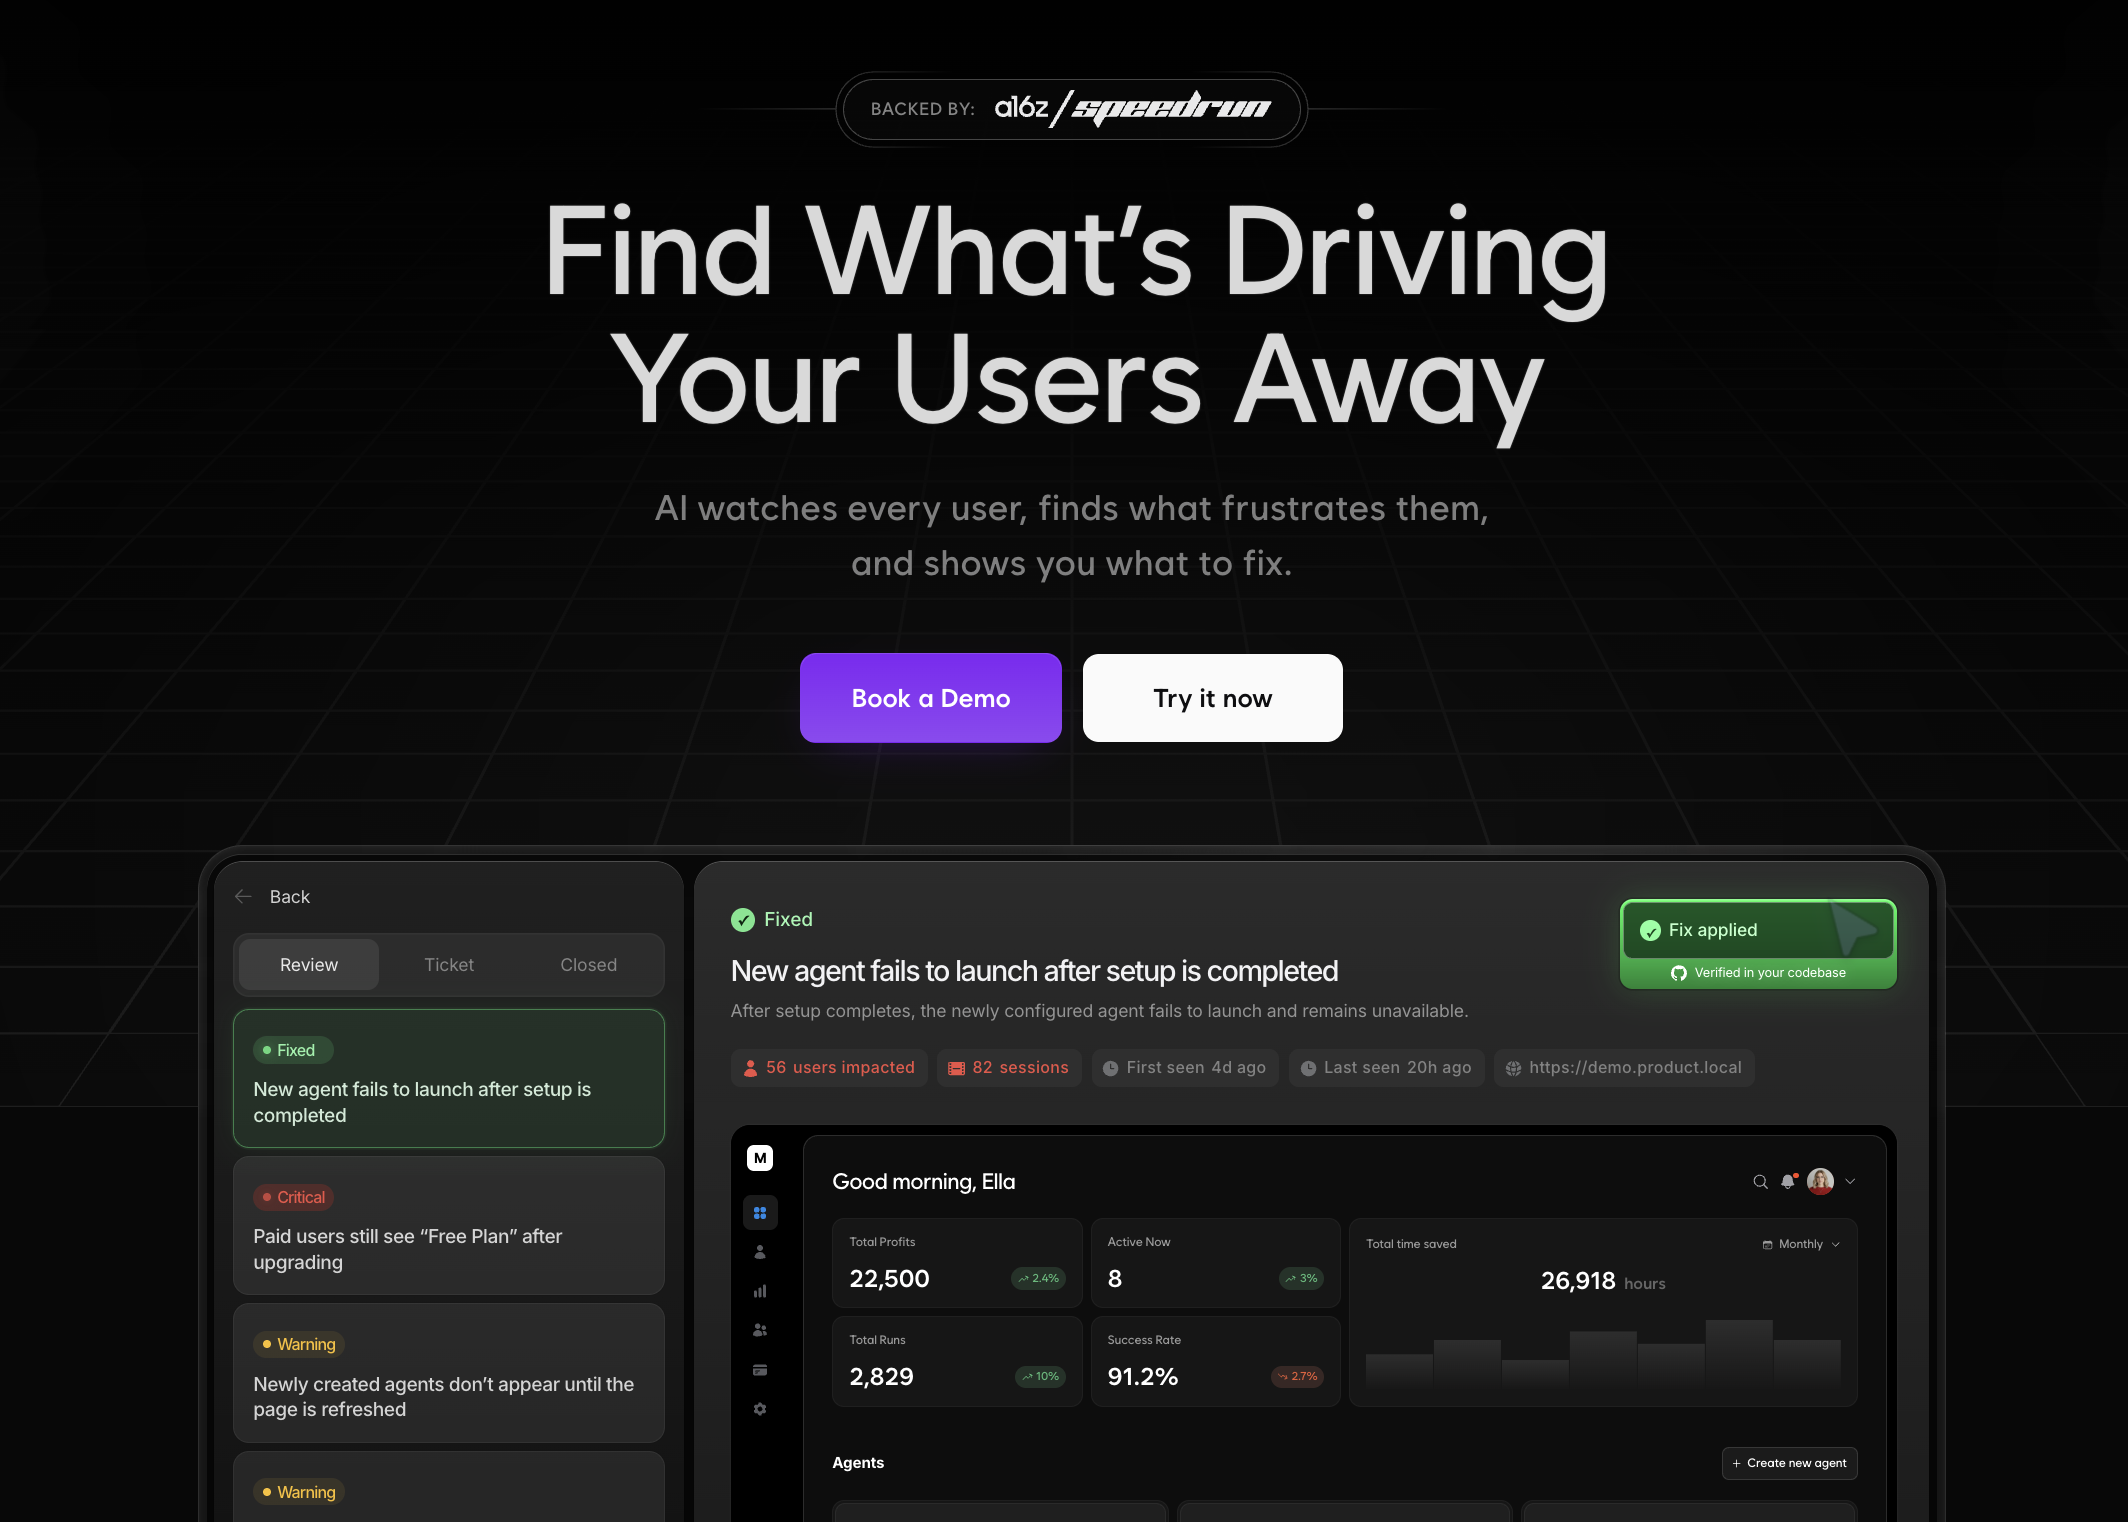This screenshot has width=2128, height=1522.
Task: Switch to the Closed tab
Action: click(588, 965)
